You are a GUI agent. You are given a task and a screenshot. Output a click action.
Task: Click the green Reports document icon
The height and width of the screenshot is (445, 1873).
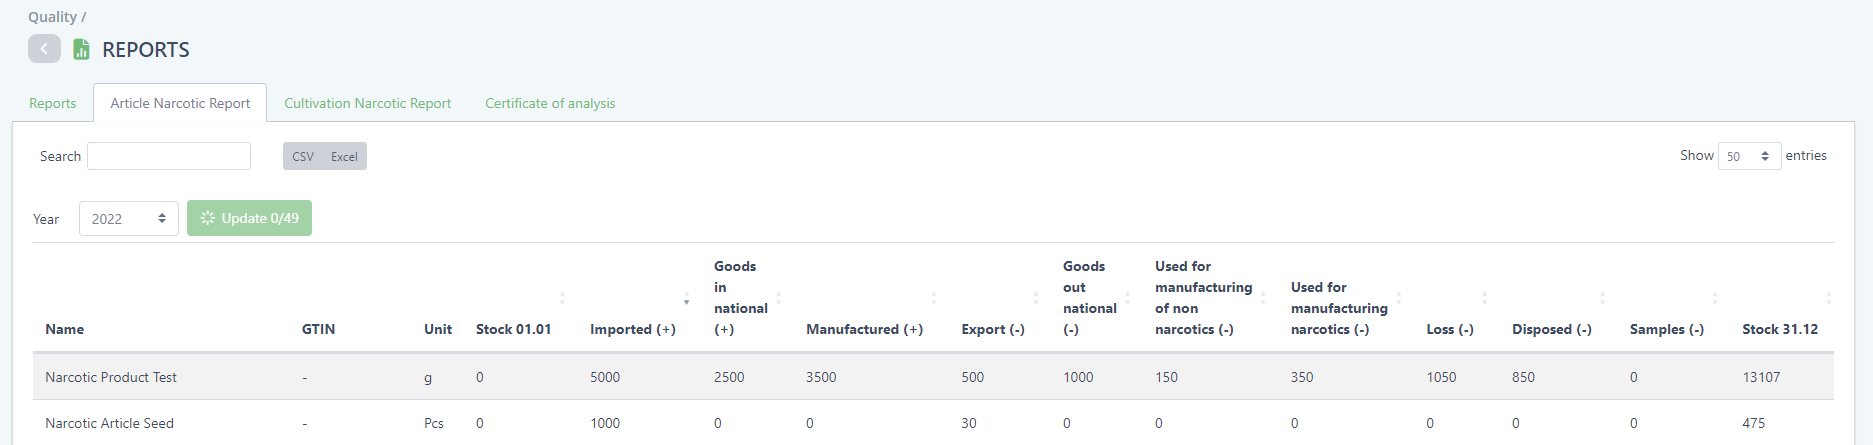point(82,49)
